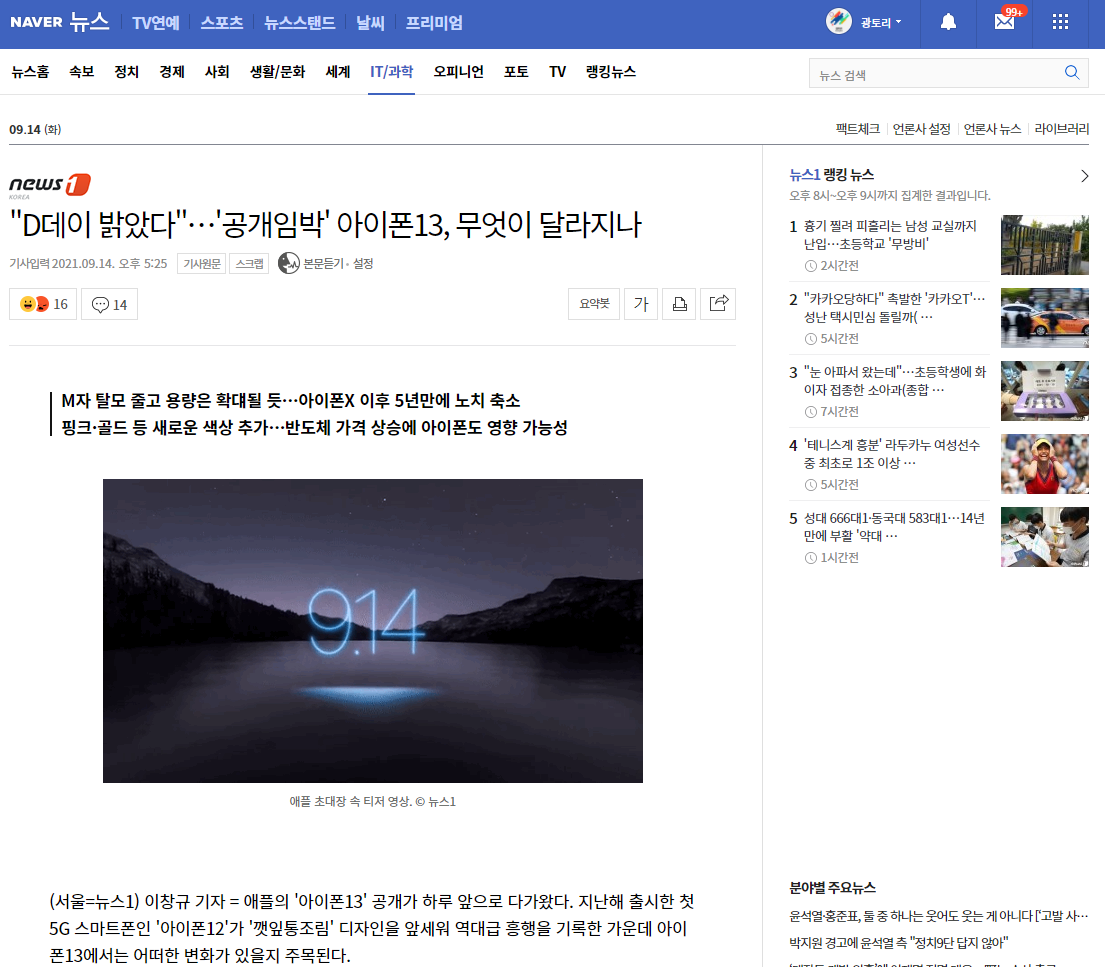Open the 언론사 설정 link
Screen dimensions: 1105x967
click(922, 129)
